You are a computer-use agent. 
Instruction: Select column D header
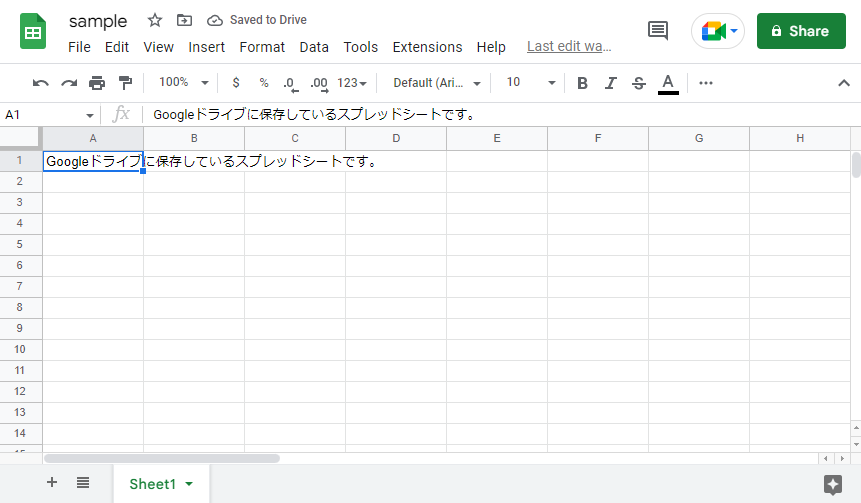tap(396, 138)
